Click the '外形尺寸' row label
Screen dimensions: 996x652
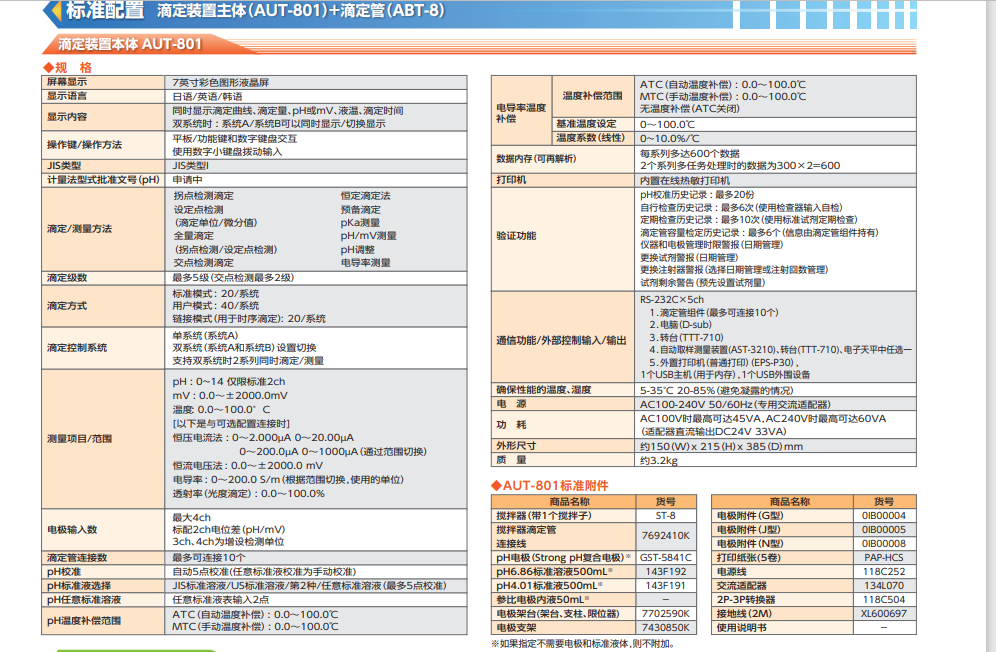(516, 446)
